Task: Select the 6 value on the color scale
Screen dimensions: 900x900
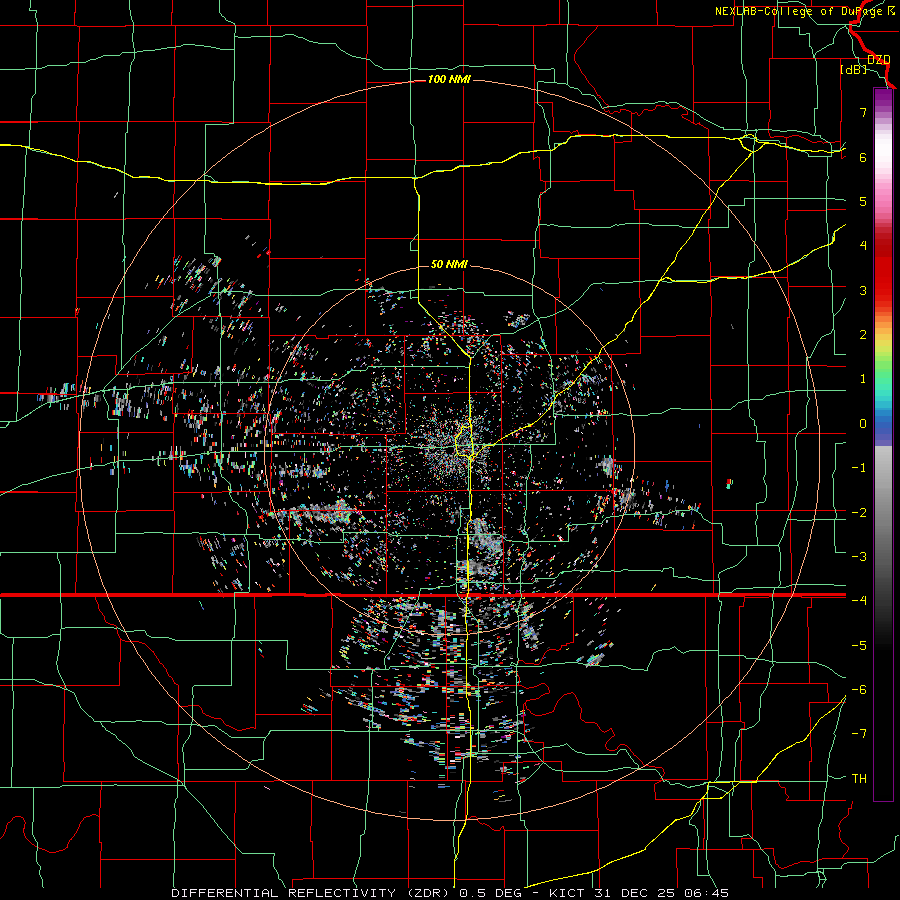Action: tap(863, 157)
